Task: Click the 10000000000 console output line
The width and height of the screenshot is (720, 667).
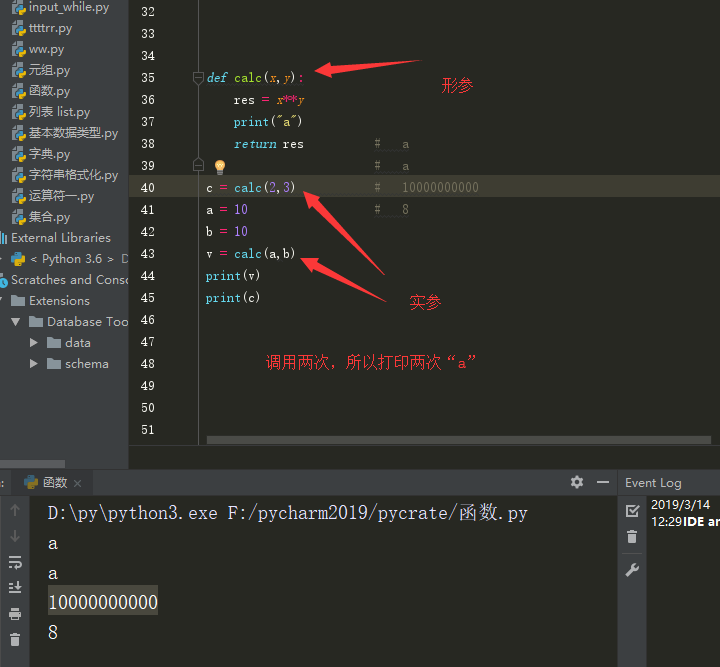Action: coord(103,602)
